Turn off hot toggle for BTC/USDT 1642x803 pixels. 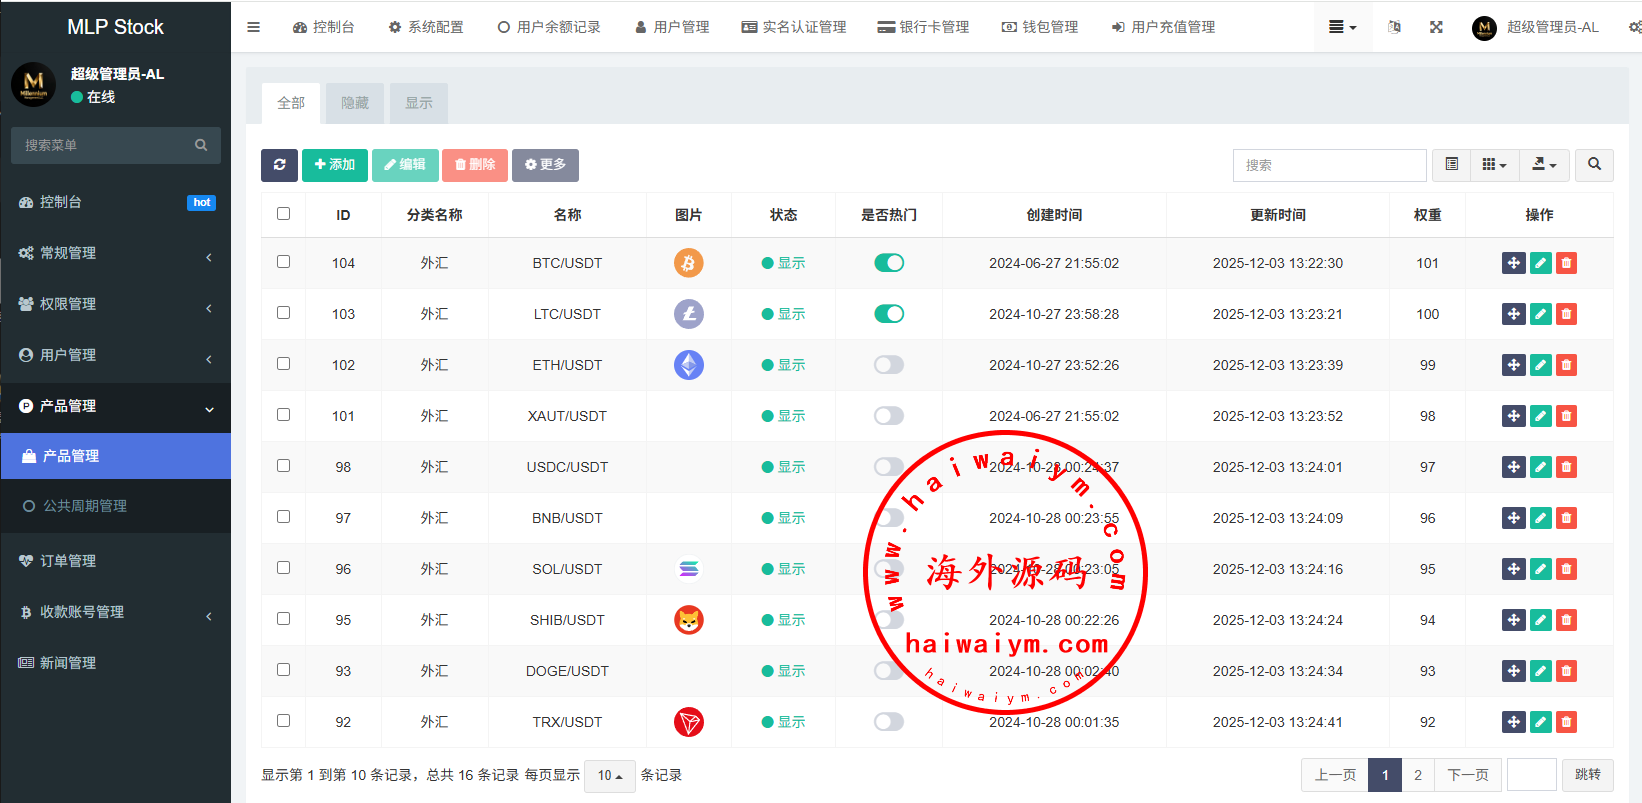click(x=888, y=263)
